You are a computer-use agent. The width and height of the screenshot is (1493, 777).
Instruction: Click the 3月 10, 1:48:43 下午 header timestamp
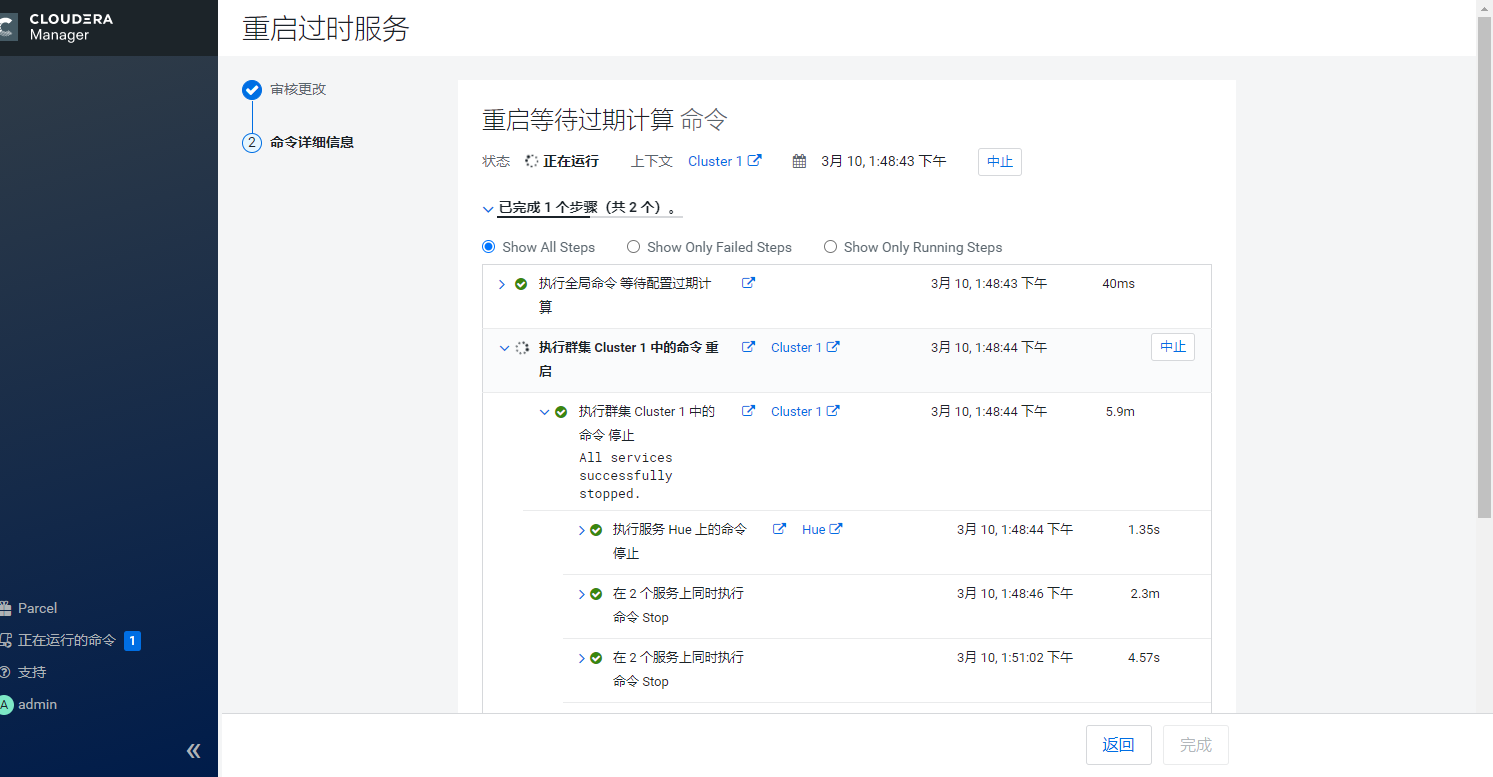[x=884, y=161]
